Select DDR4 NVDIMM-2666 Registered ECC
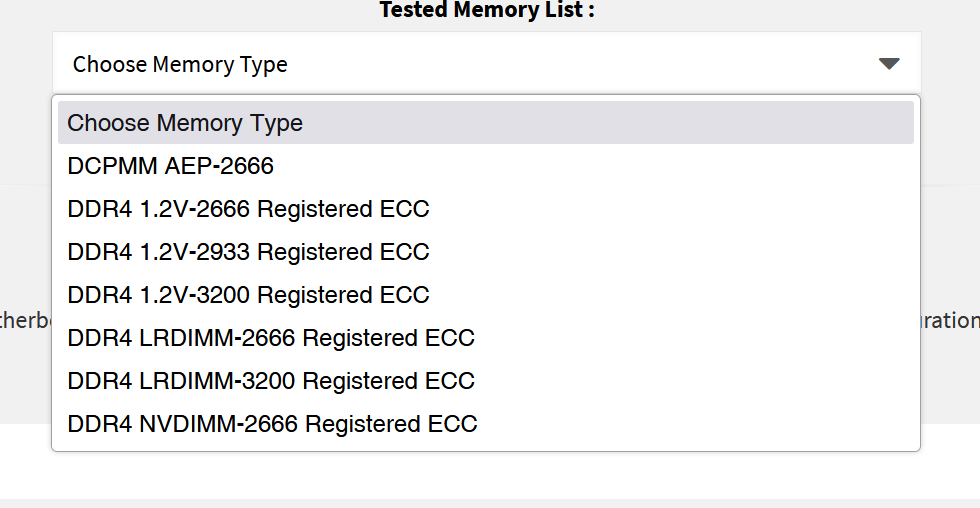The width and height of the screenshot is (980, 508). (x=273, y=424)
